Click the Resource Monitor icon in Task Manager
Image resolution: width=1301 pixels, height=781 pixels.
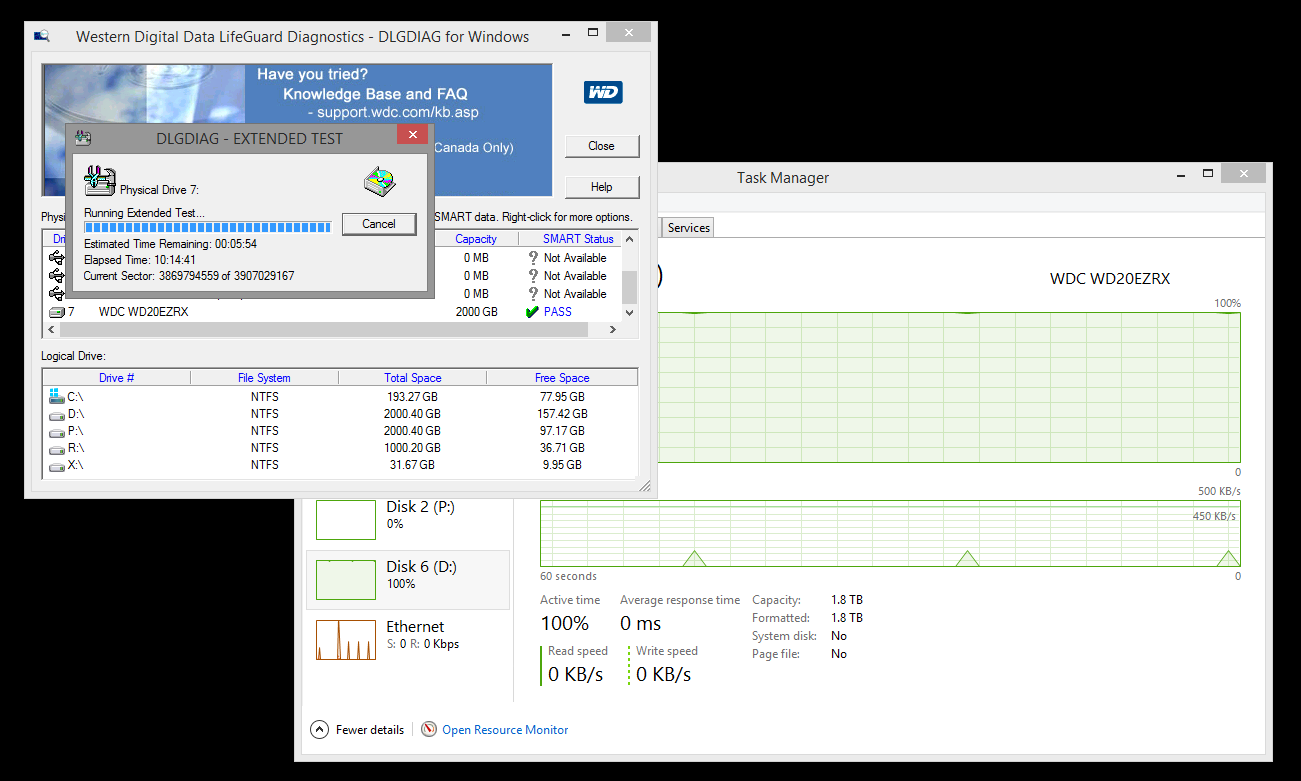(x=429, y=729)
